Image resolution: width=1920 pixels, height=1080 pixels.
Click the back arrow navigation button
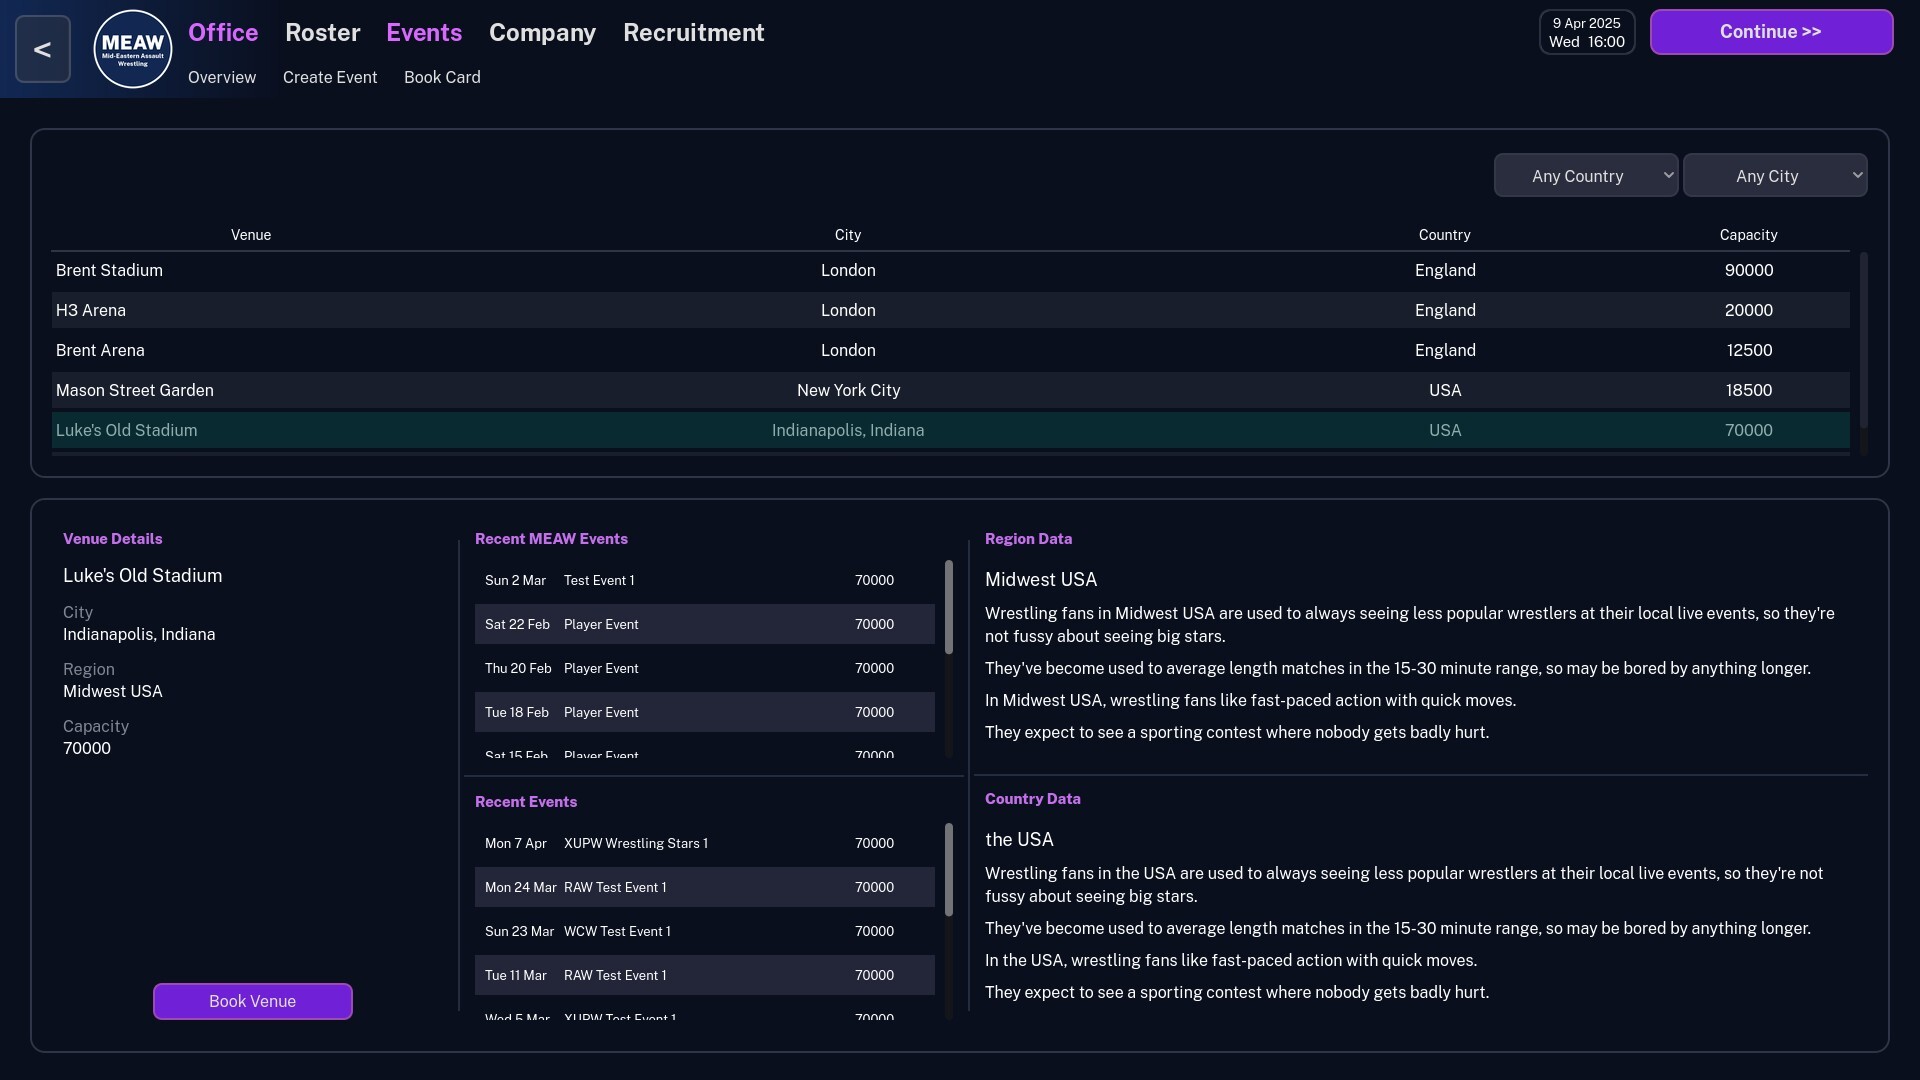click(42, 48)
